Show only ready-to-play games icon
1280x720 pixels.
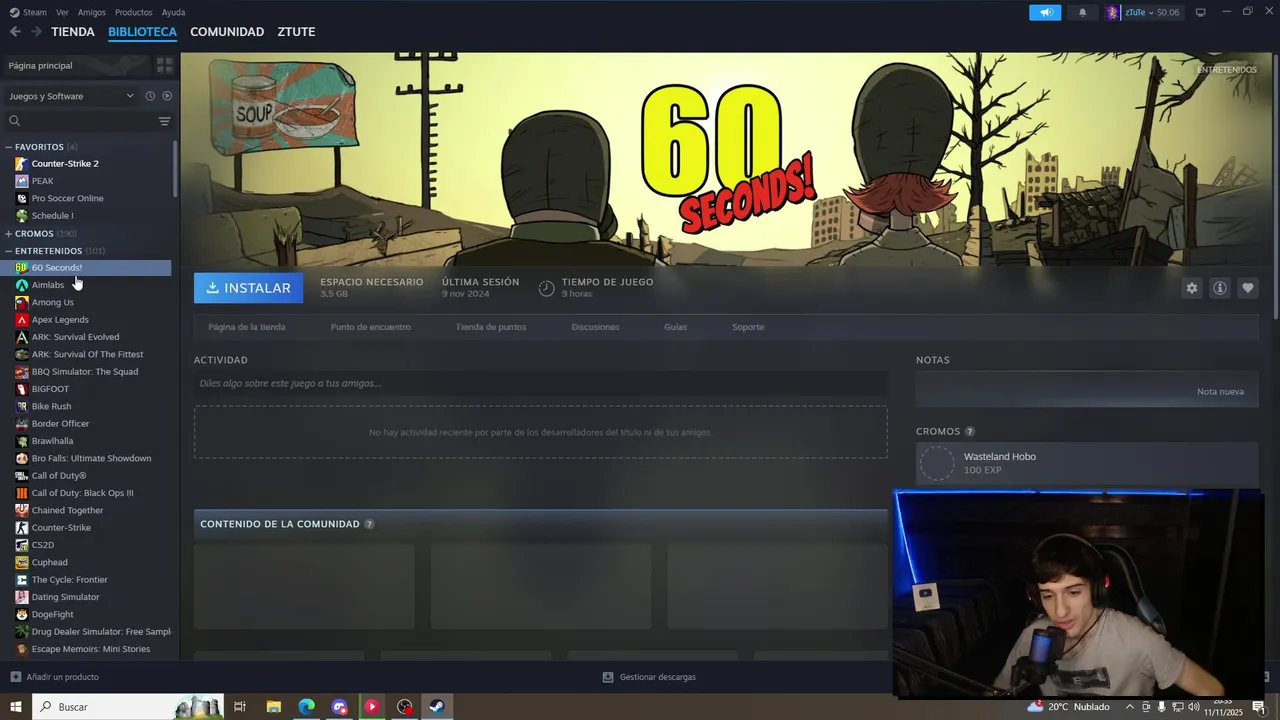click(167, 96)
